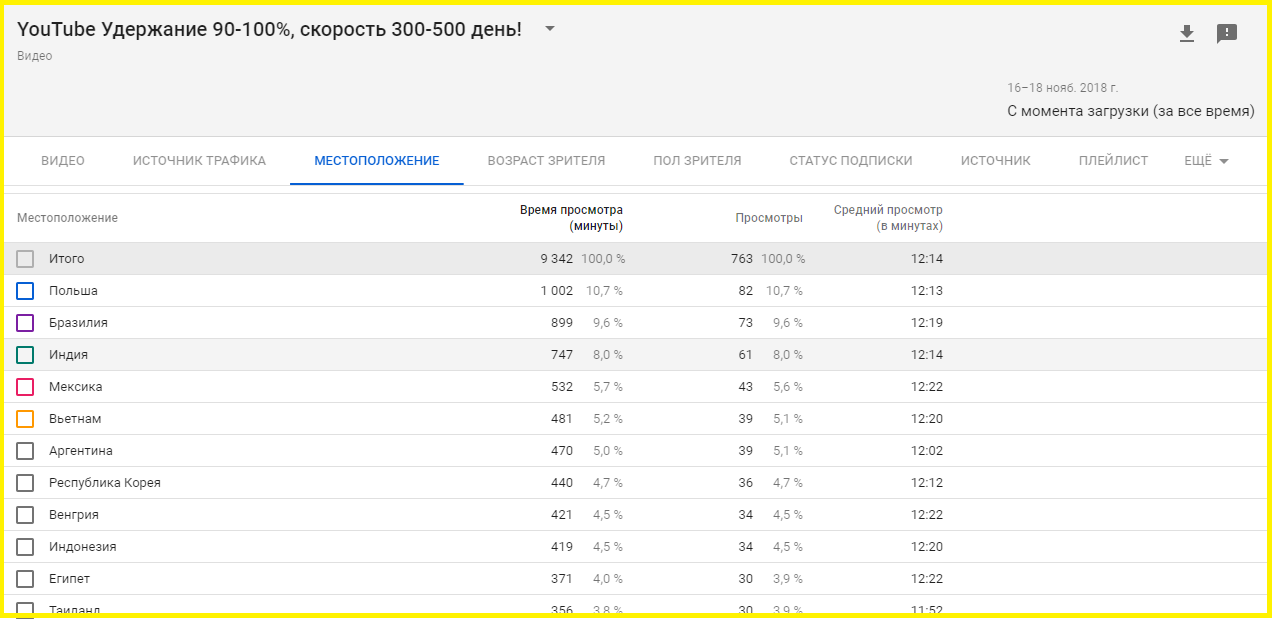Screen dimensions: 1272x619
Task: Open the Венгрия location link
Action: tap(74, 515)
